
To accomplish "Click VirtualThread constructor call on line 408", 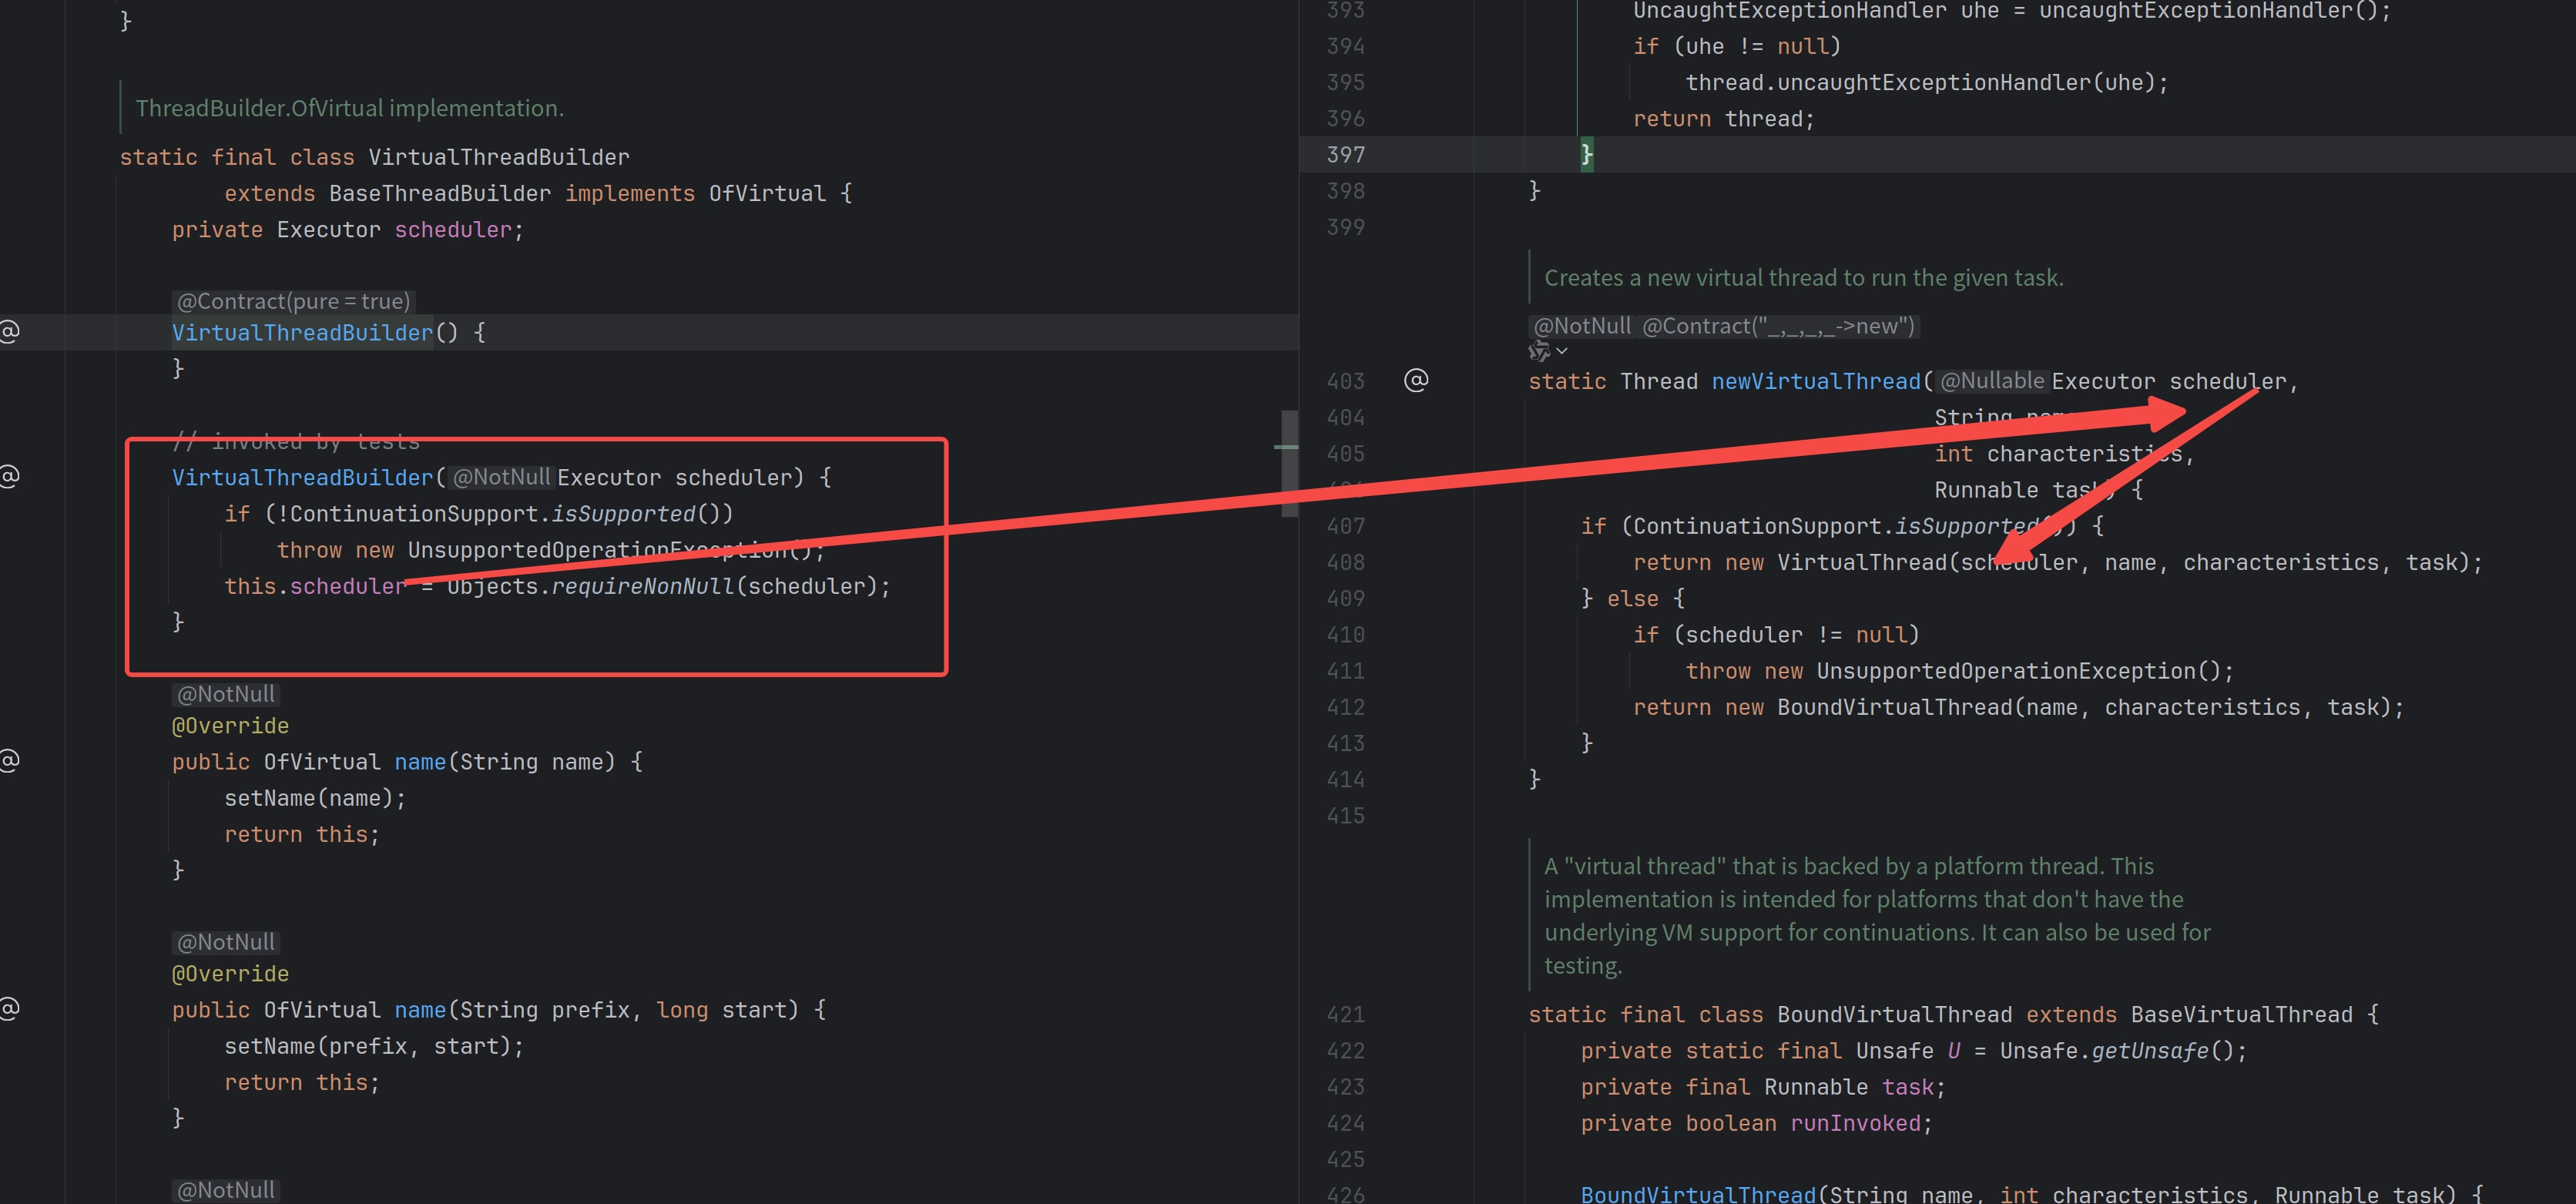I will pyautogui.click(x=1862, y=562).
